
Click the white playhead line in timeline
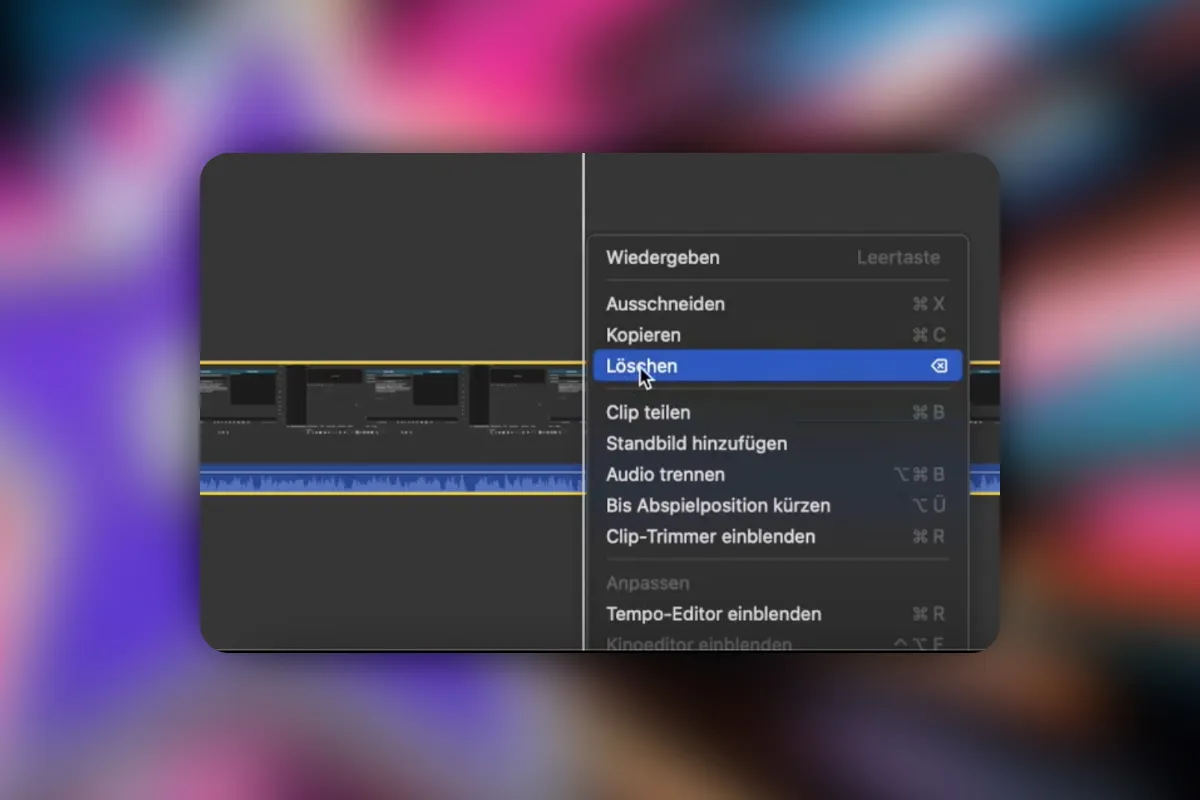coord(584,400)
